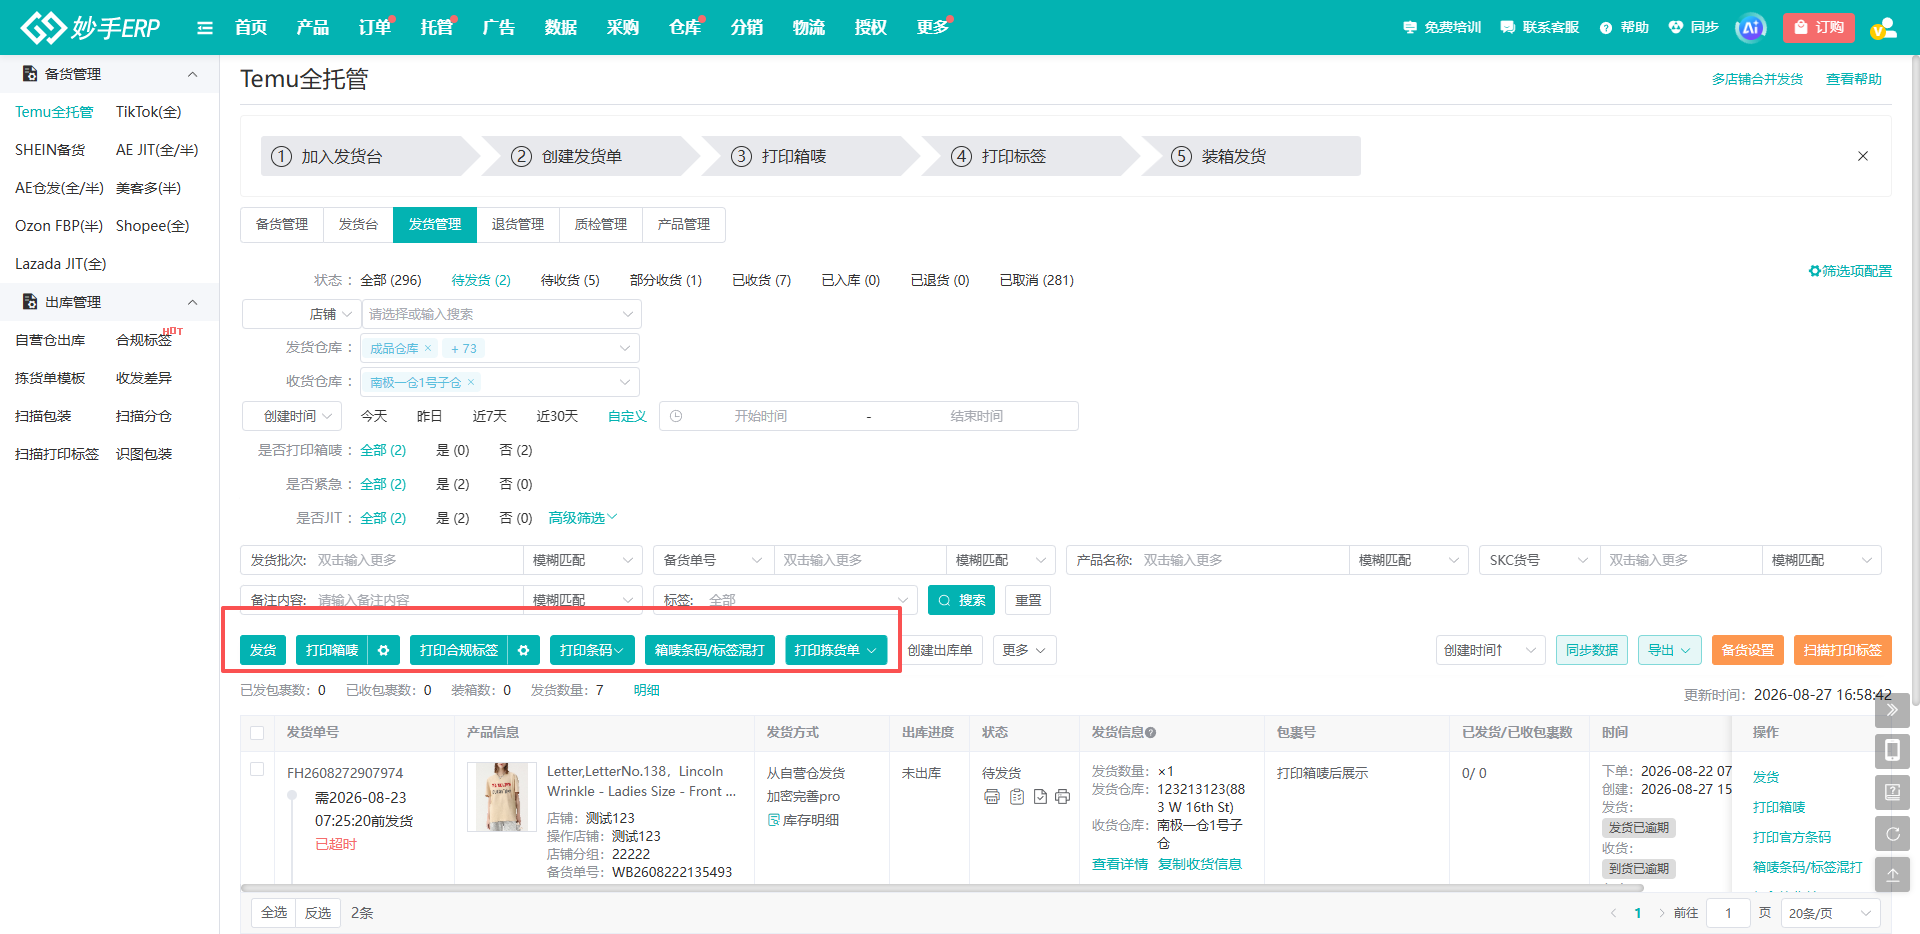Switch to the 备货管理 tab
Viewport: 1920px width, 934px height.
point(282,224)
